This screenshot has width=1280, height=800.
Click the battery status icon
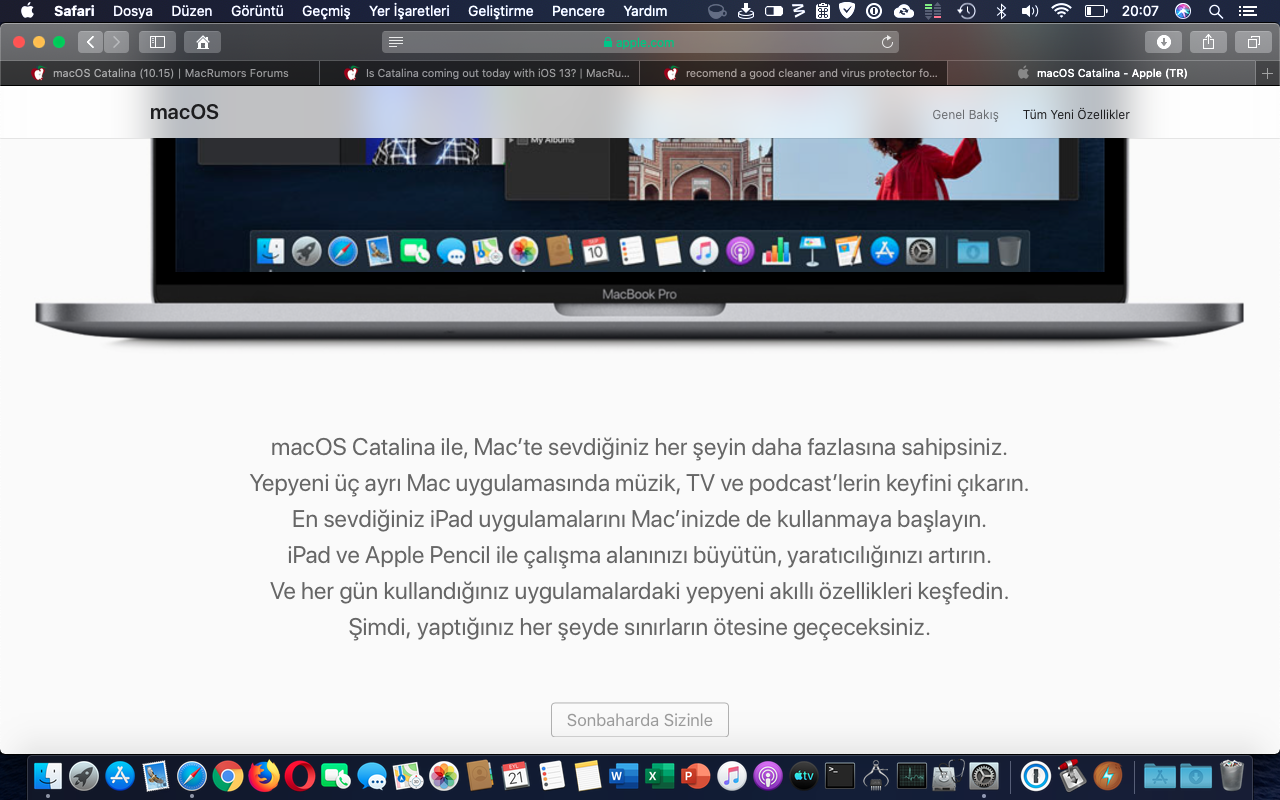[1095, 11]
